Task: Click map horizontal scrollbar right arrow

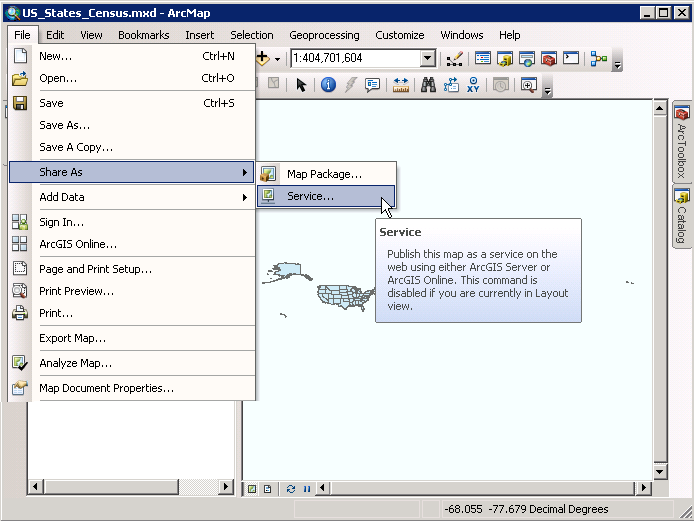Action: (643, 488)
